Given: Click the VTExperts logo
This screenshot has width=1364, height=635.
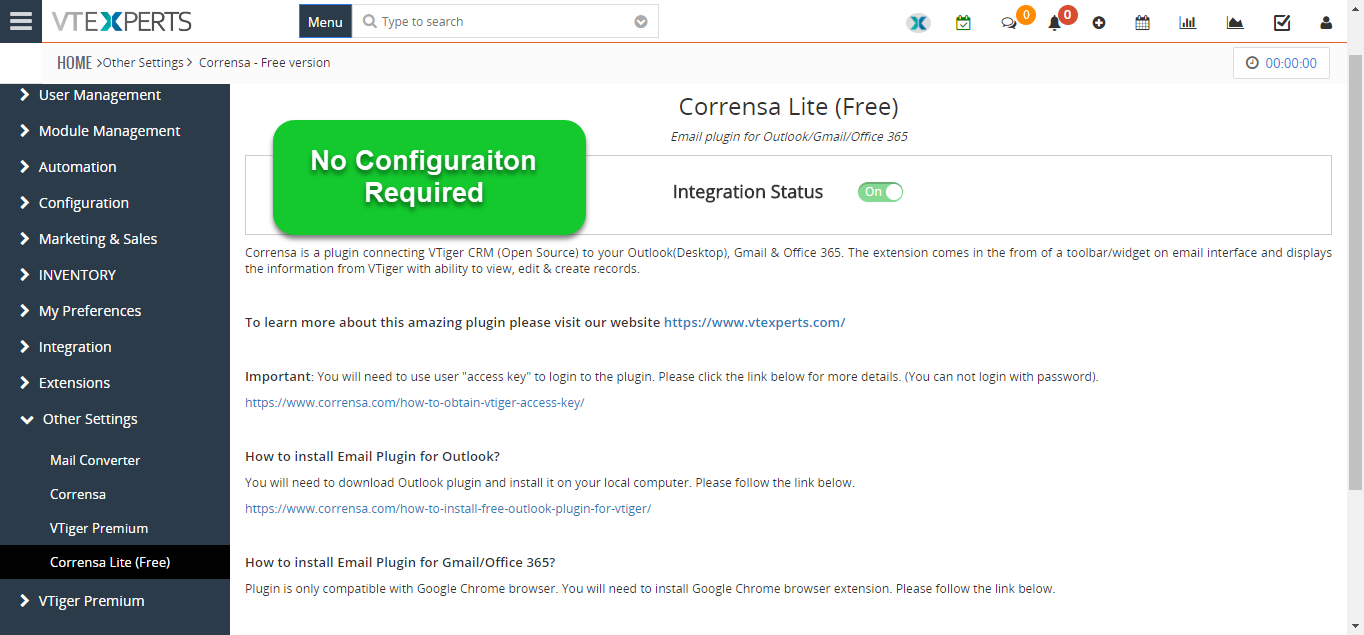Looking at the screenshot, I should point(121,21).
